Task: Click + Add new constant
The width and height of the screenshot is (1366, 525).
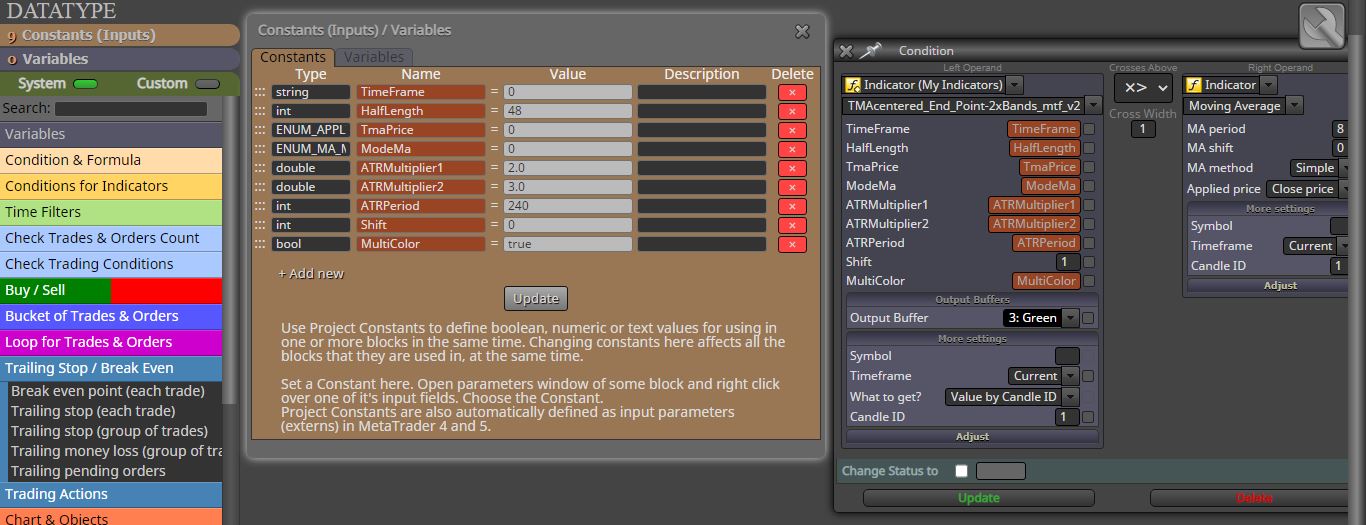Action: [310, 273]
